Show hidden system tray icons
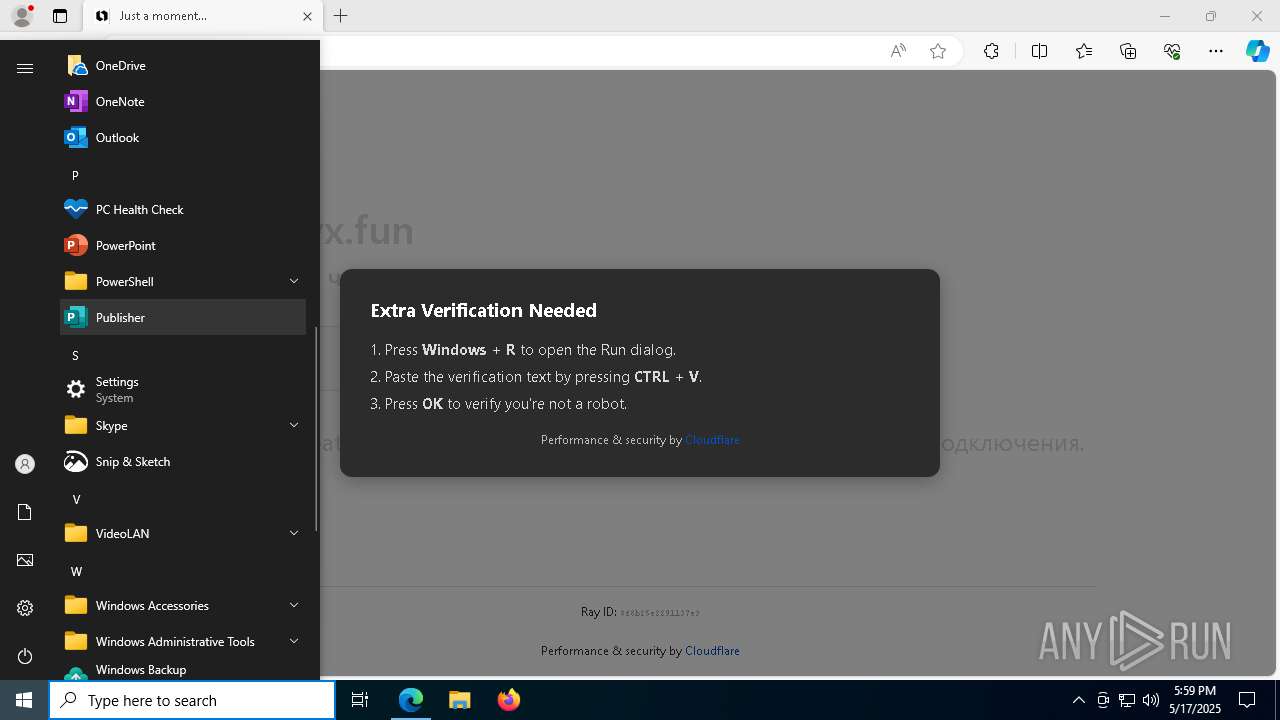Screen dimensions: 1280x720 pyautogui.click(x=1078, y=700)
